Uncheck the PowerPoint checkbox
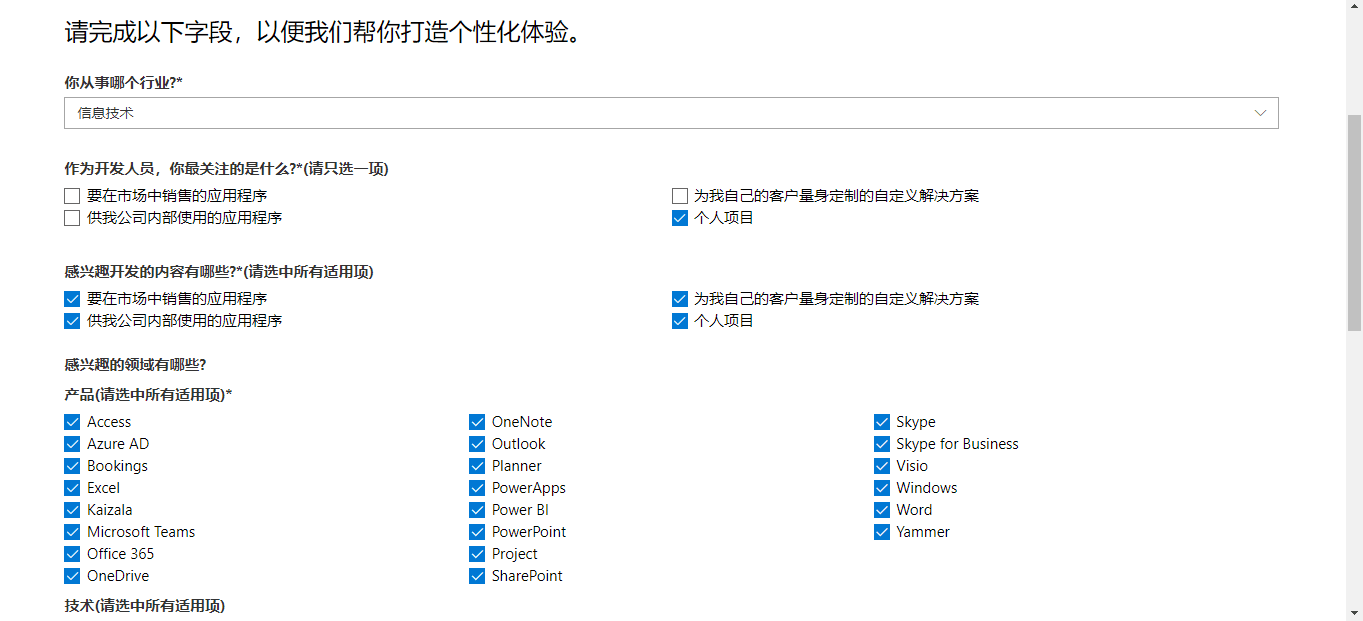The width and height of the screenshot is (1363, 621). tap(477, 532)
